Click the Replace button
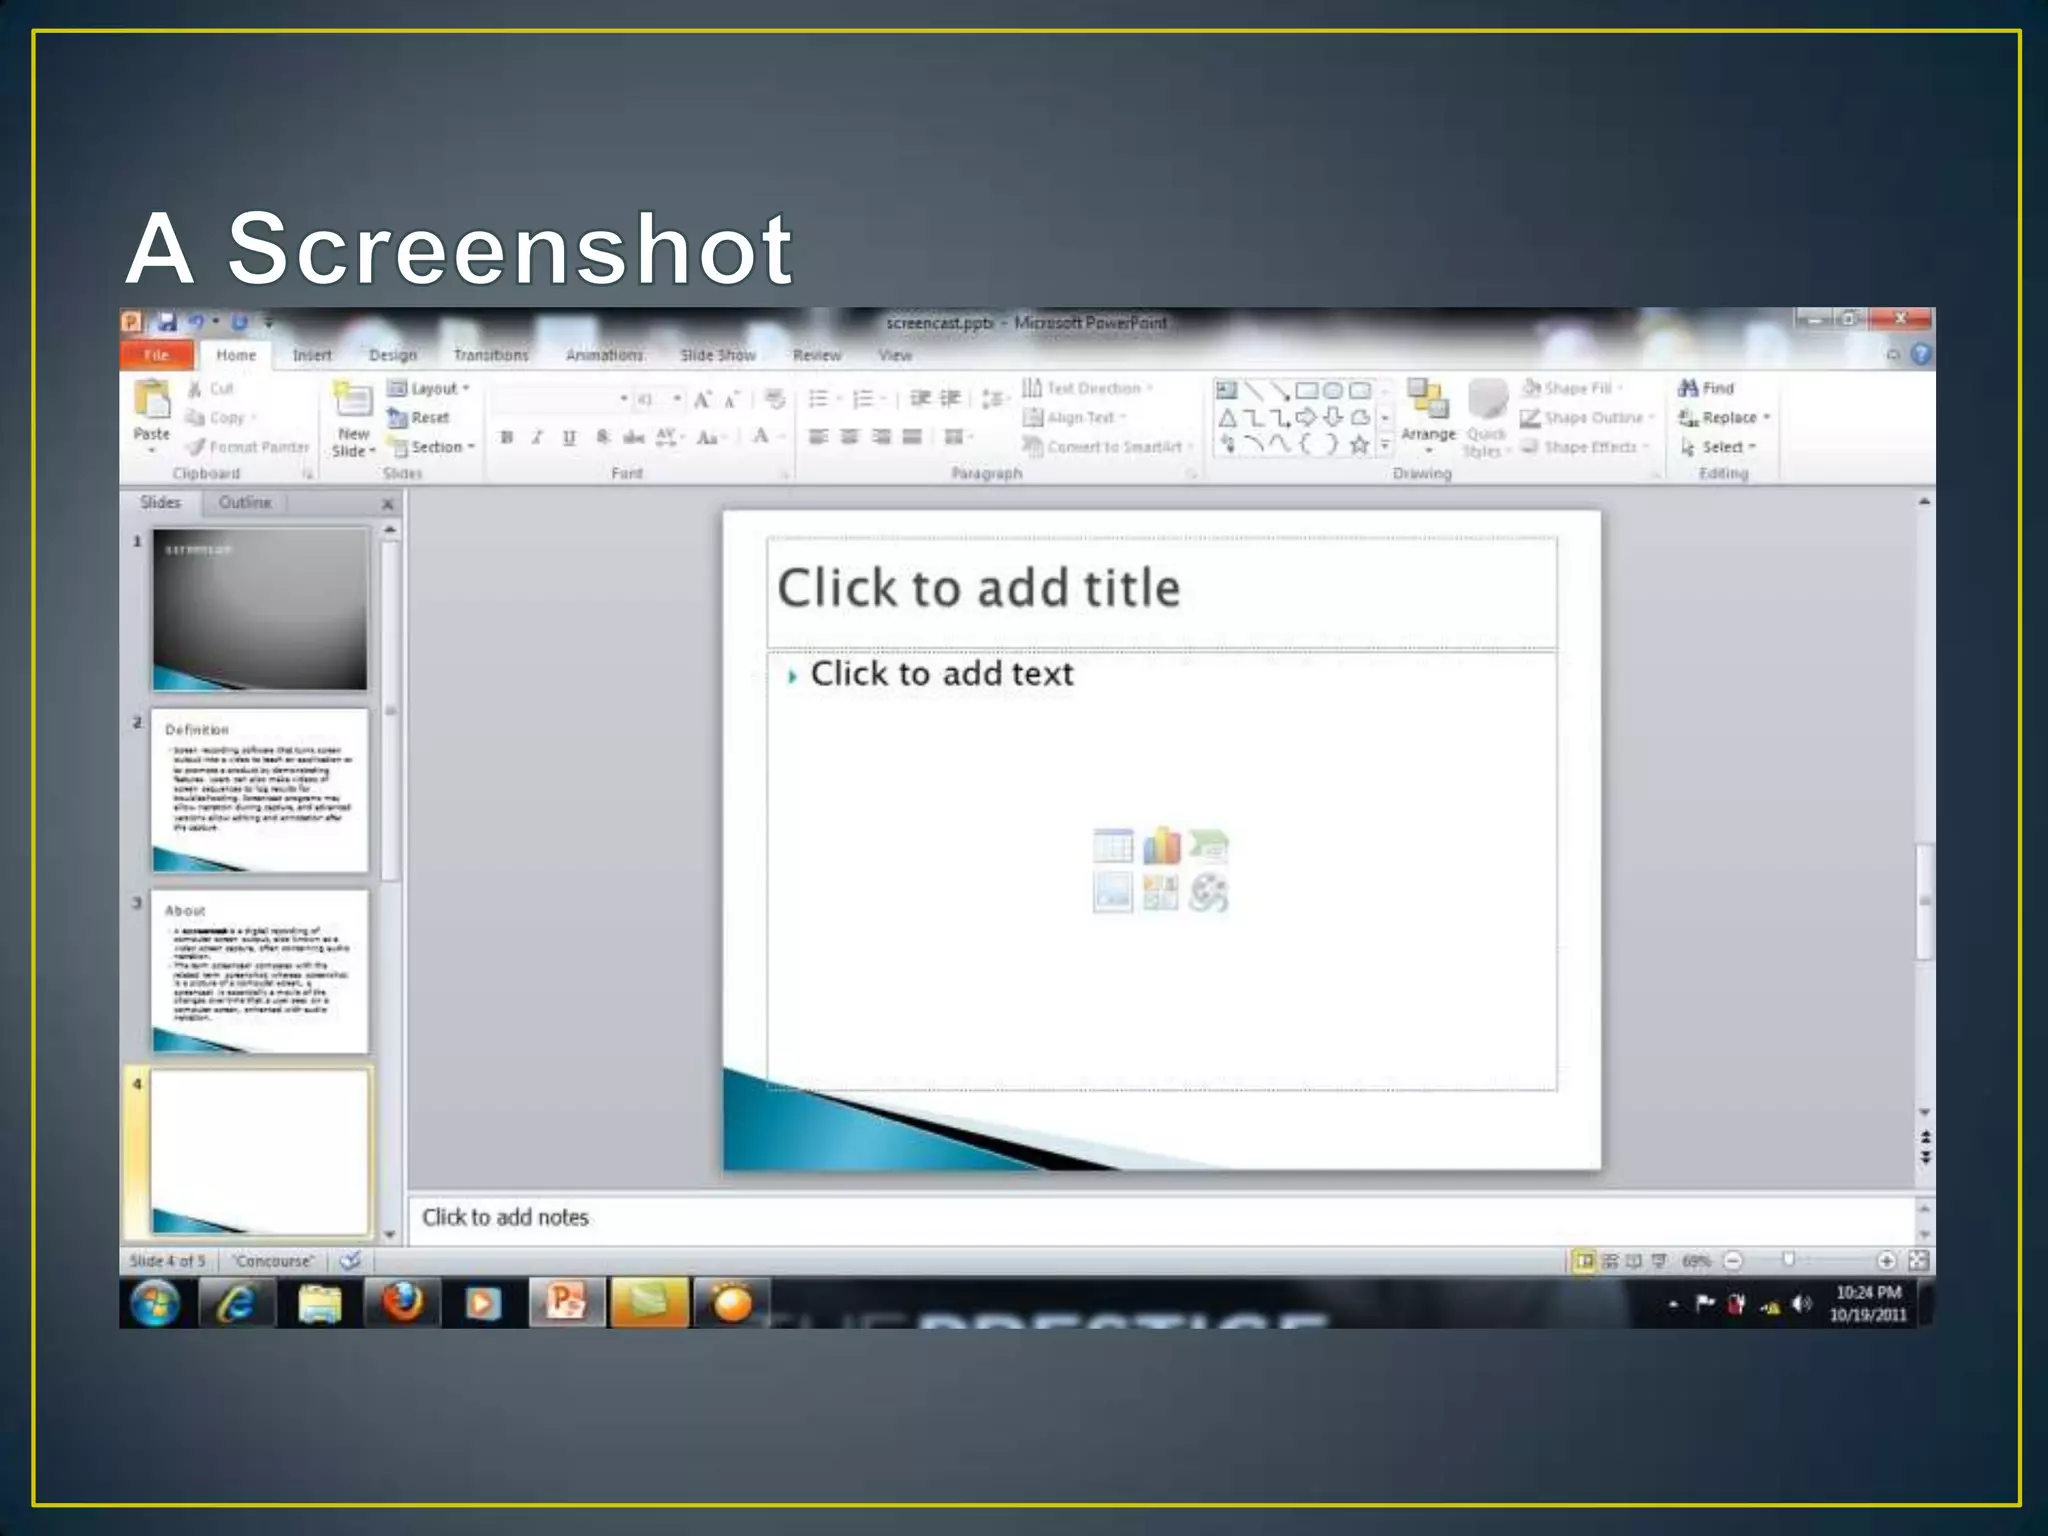This screenshot has width=2048, height=1536. [1728, 417]
